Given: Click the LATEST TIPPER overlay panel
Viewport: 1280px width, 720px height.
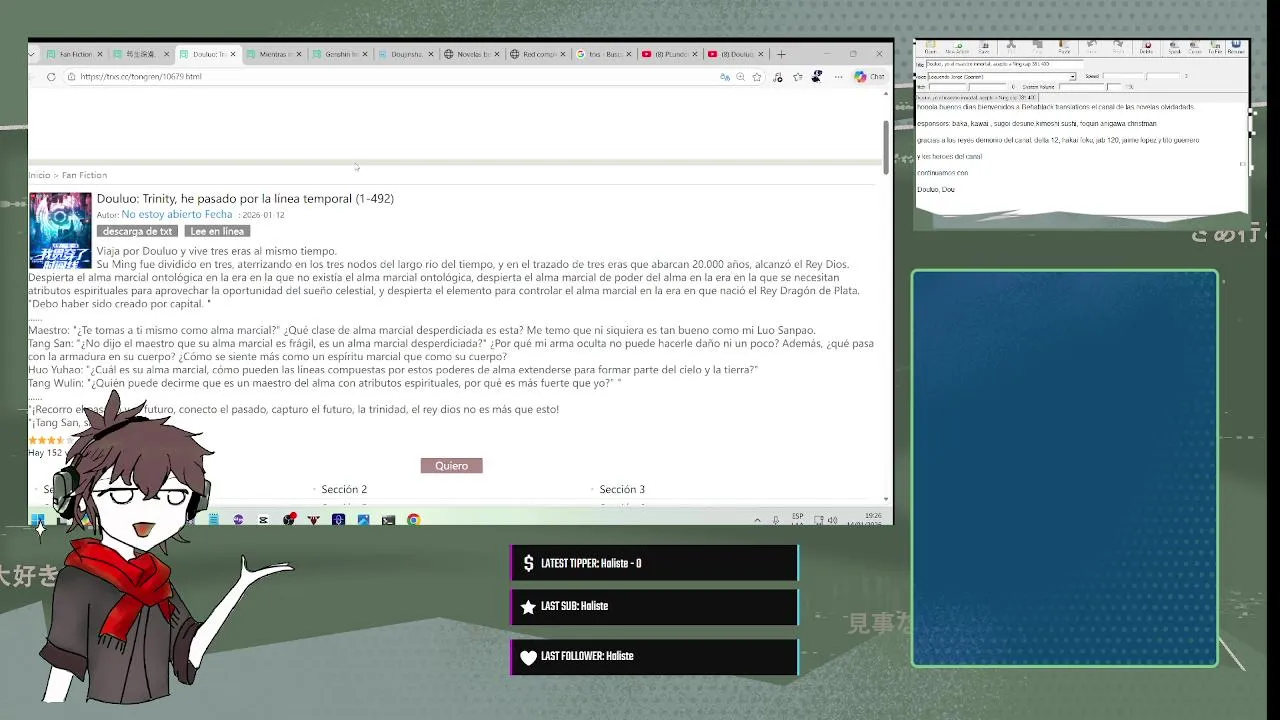Looking at the screenshot, I should [x=654, y=563].
